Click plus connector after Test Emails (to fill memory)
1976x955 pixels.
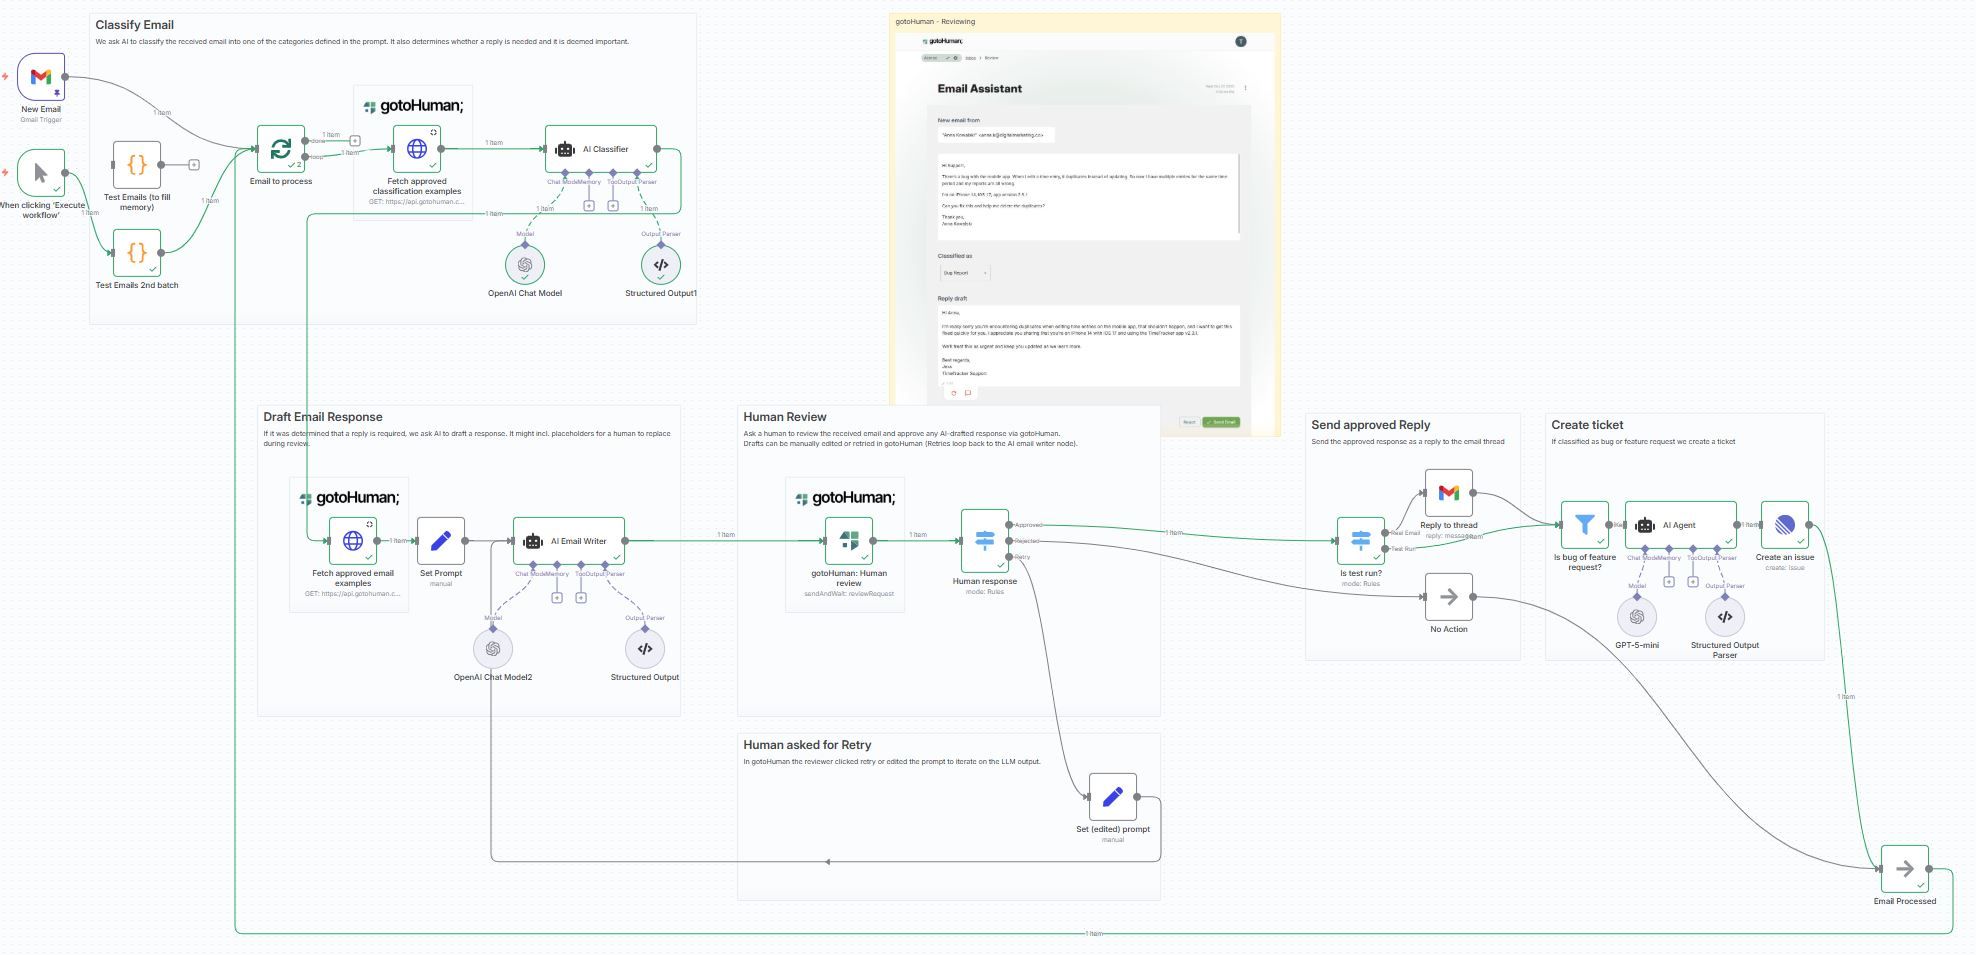(194, 165)
